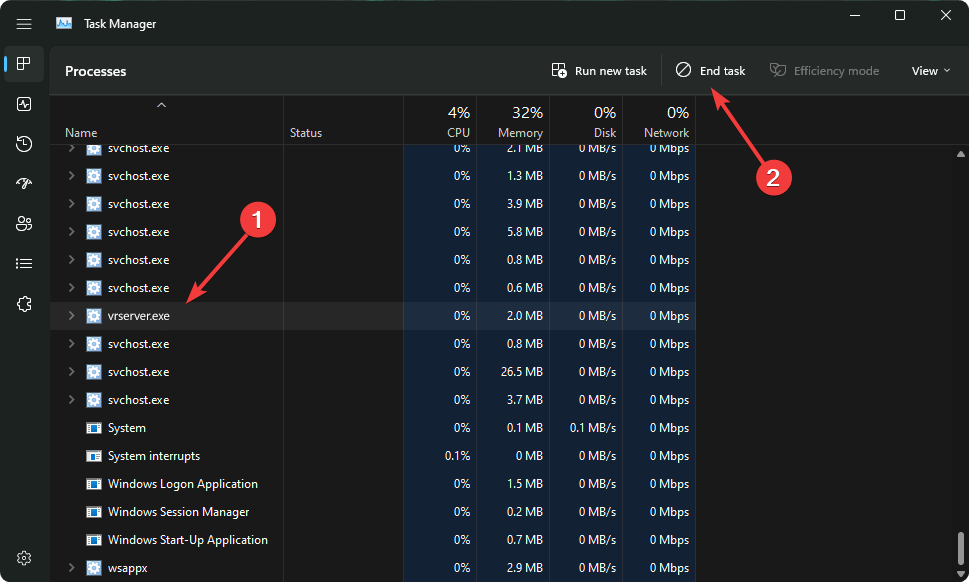Open the Performance page from sidebar
Screen dimensions: 969x582
(x=24, y=104)
